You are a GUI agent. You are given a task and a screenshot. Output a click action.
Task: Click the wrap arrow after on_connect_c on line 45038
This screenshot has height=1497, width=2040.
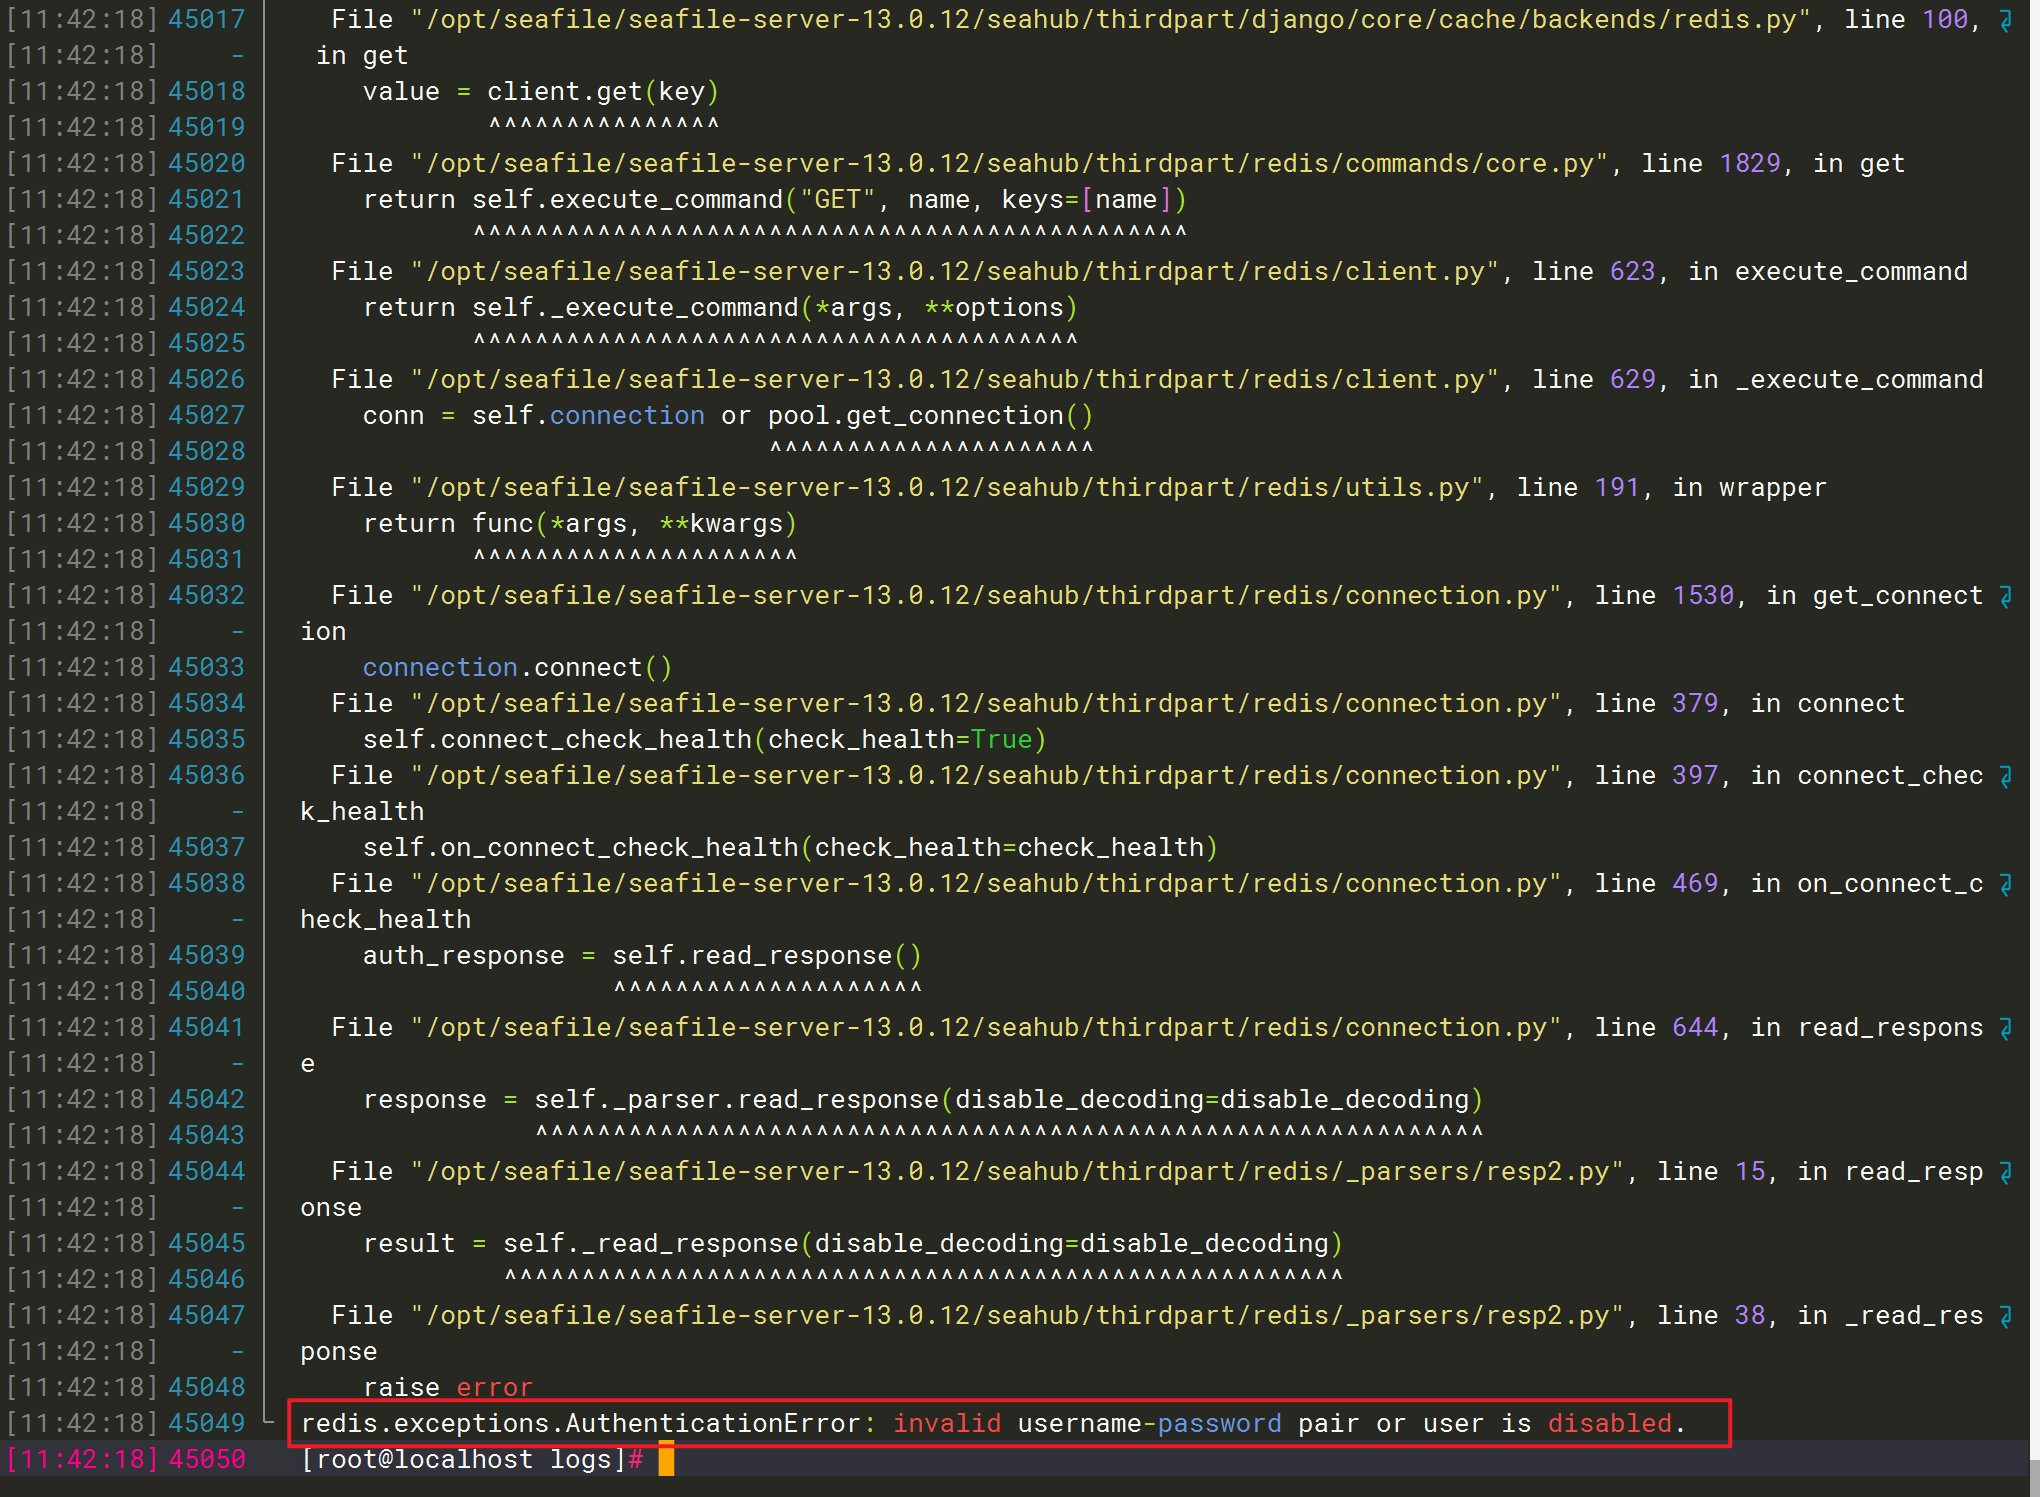(x=2005, y=884)
